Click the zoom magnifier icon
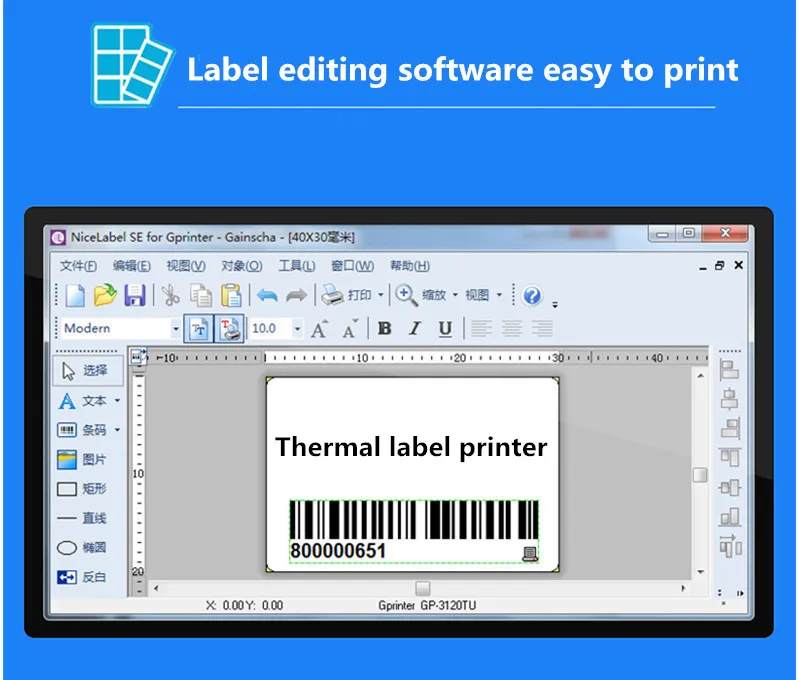800x680 pixels. pos(407,295)
